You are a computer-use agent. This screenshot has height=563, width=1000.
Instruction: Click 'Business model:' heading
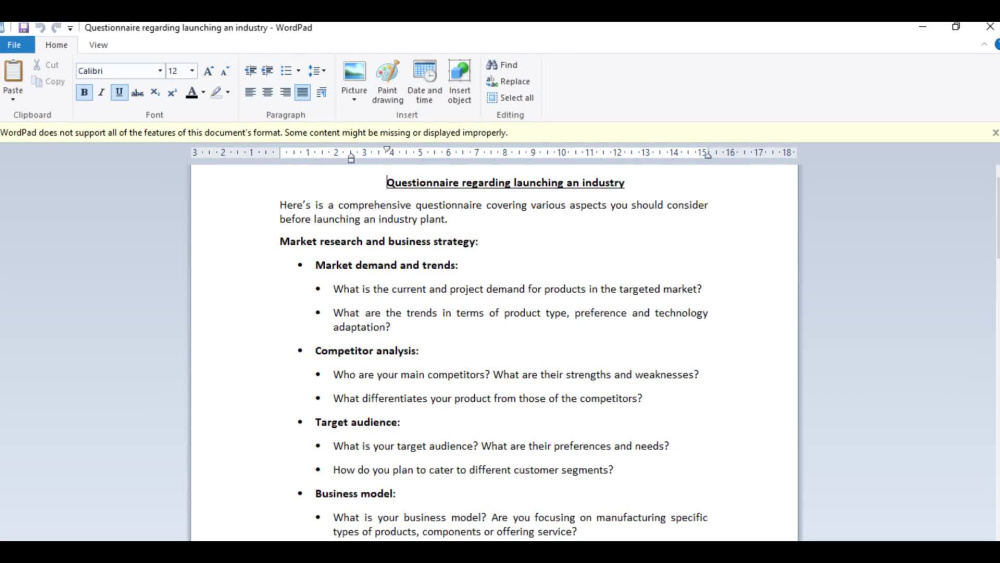tap(355, 494)
